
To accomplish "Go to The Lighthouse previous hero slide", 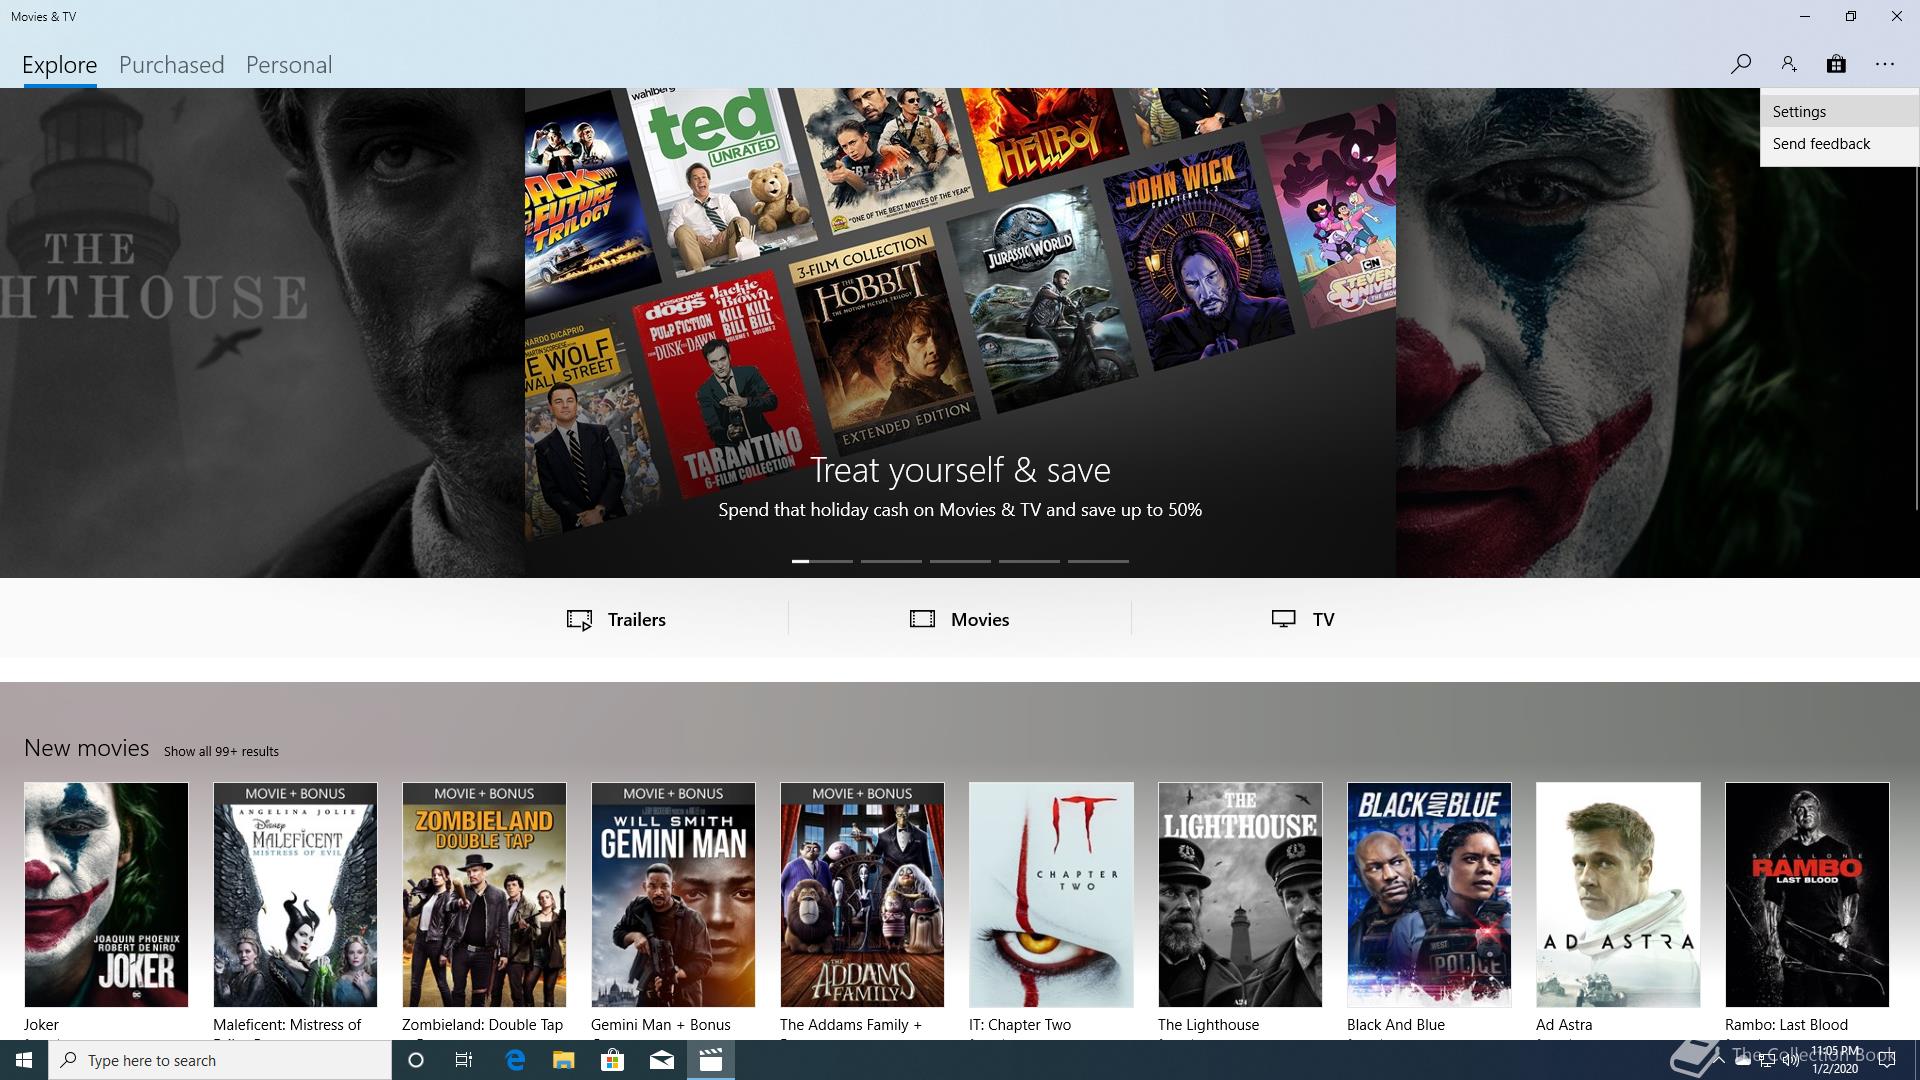I will point(262,333).
